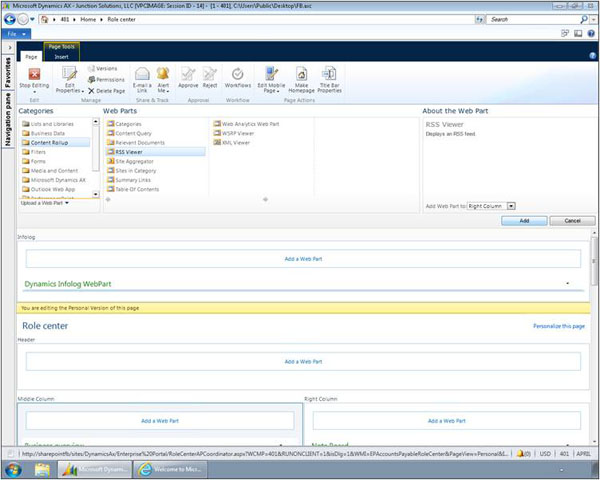Click E-mail a Link icon
The width and height of the screenshot is (600, 480).
tap(142, 73)
